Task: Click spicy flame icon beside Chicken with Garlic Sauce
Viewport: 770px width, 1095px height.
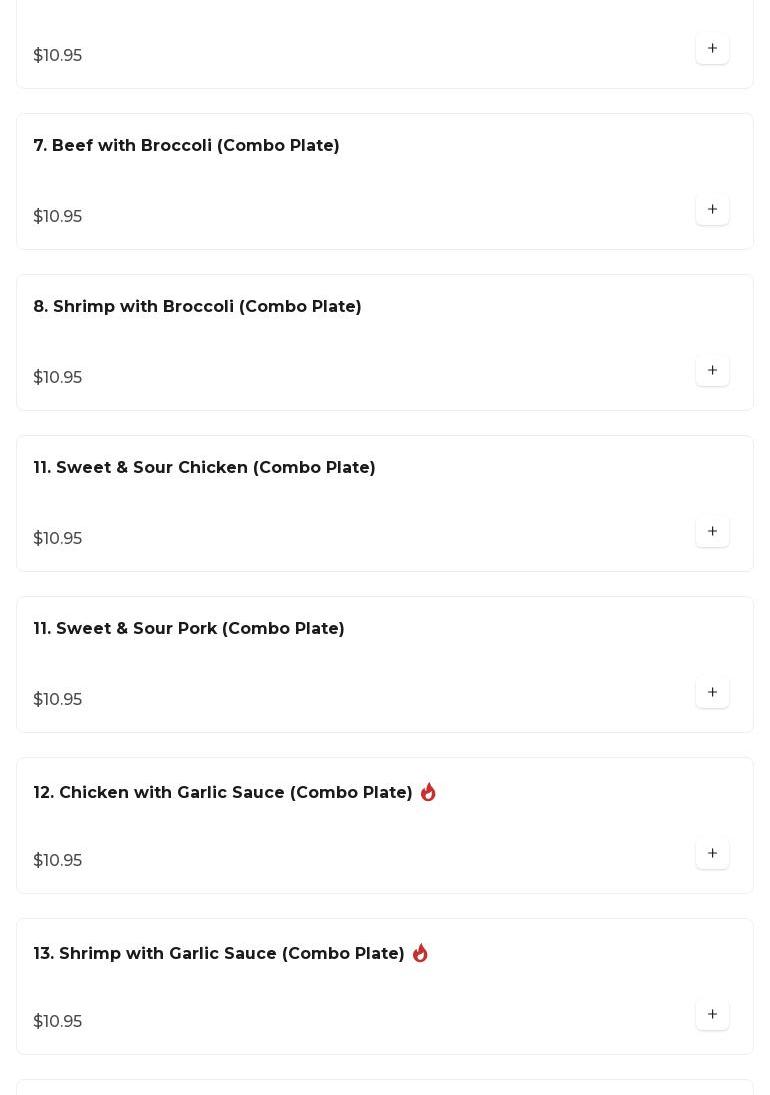Action: (428, 792)
